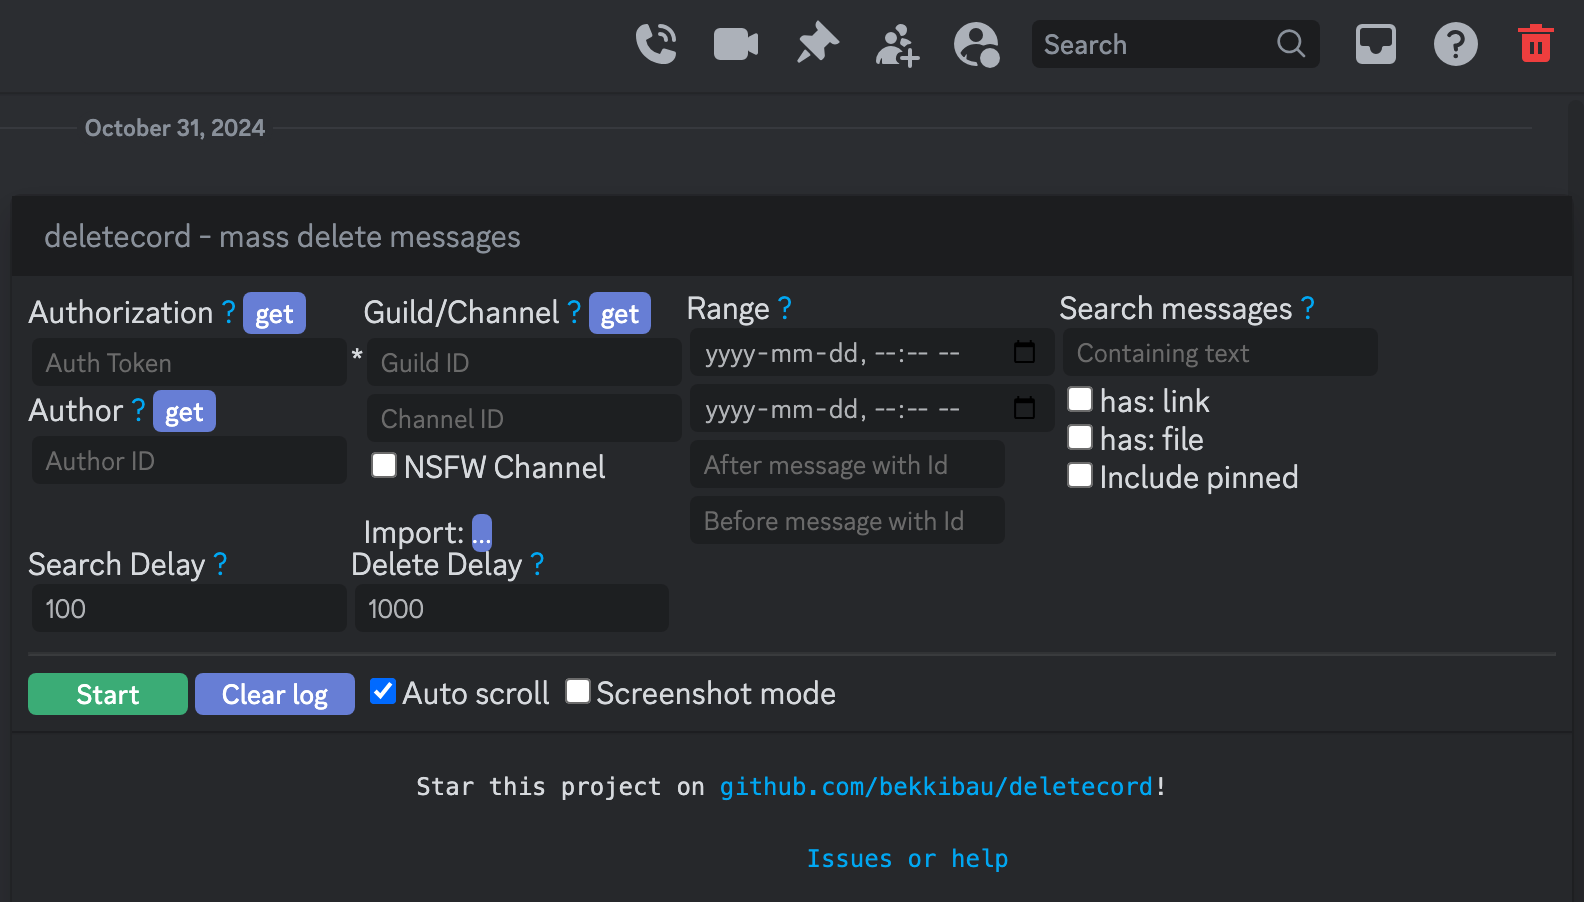Open the Issues or help link
The width and height of the screenshot is (1584, 902).
tap(907, 859)
